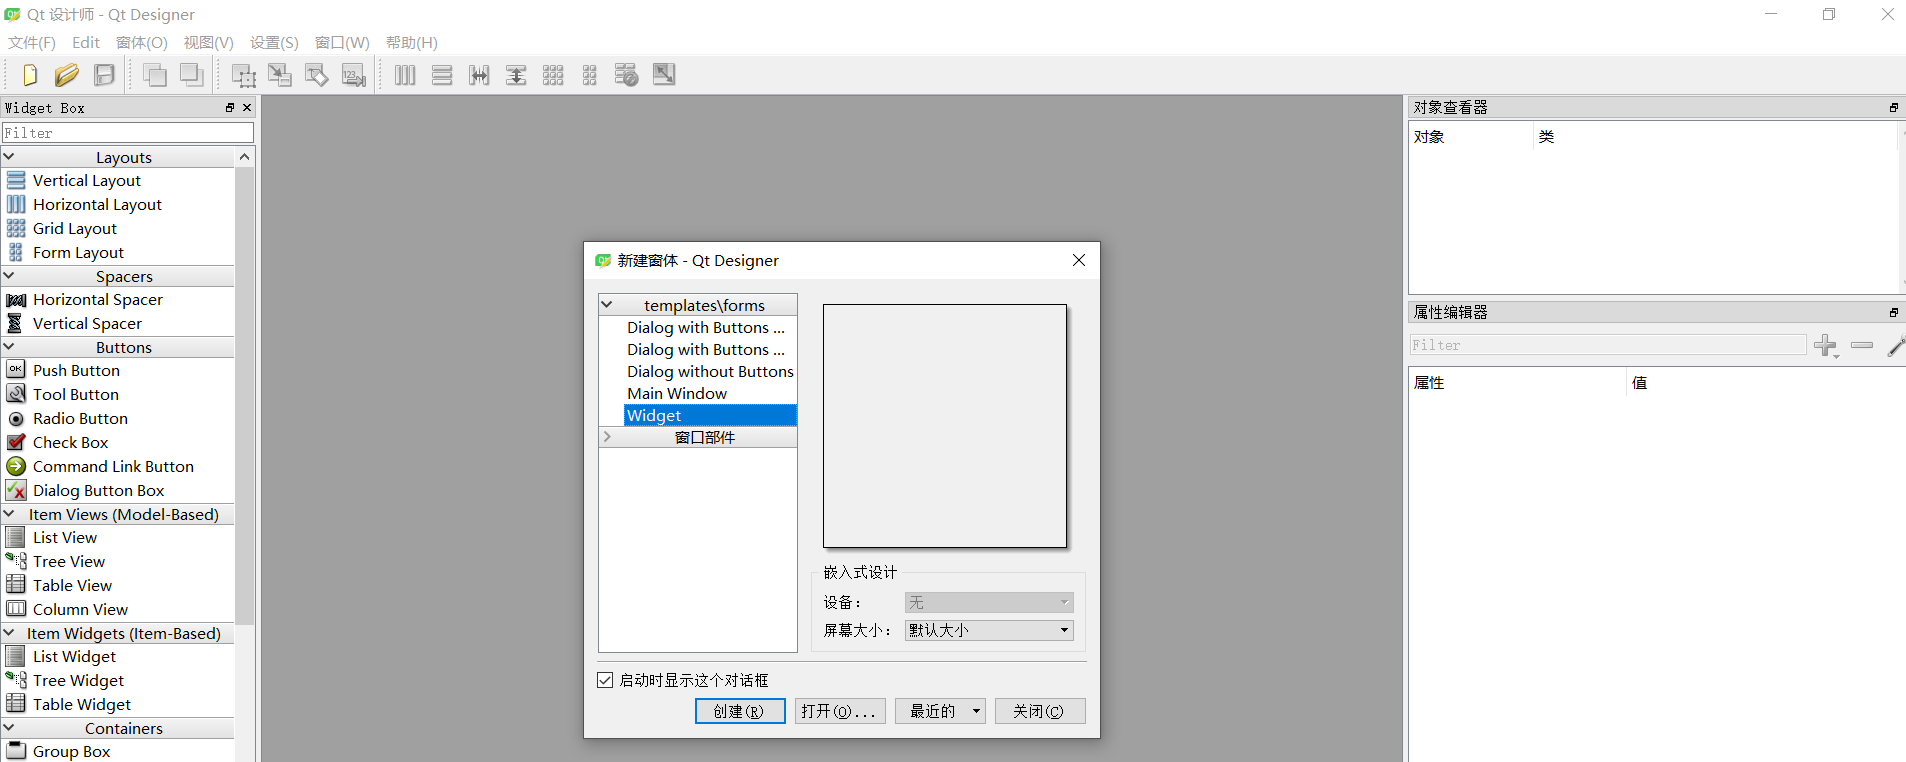
Task: Click the property editor wrench configure icon
Action: pyautogui.click(x=1895, y=345)
